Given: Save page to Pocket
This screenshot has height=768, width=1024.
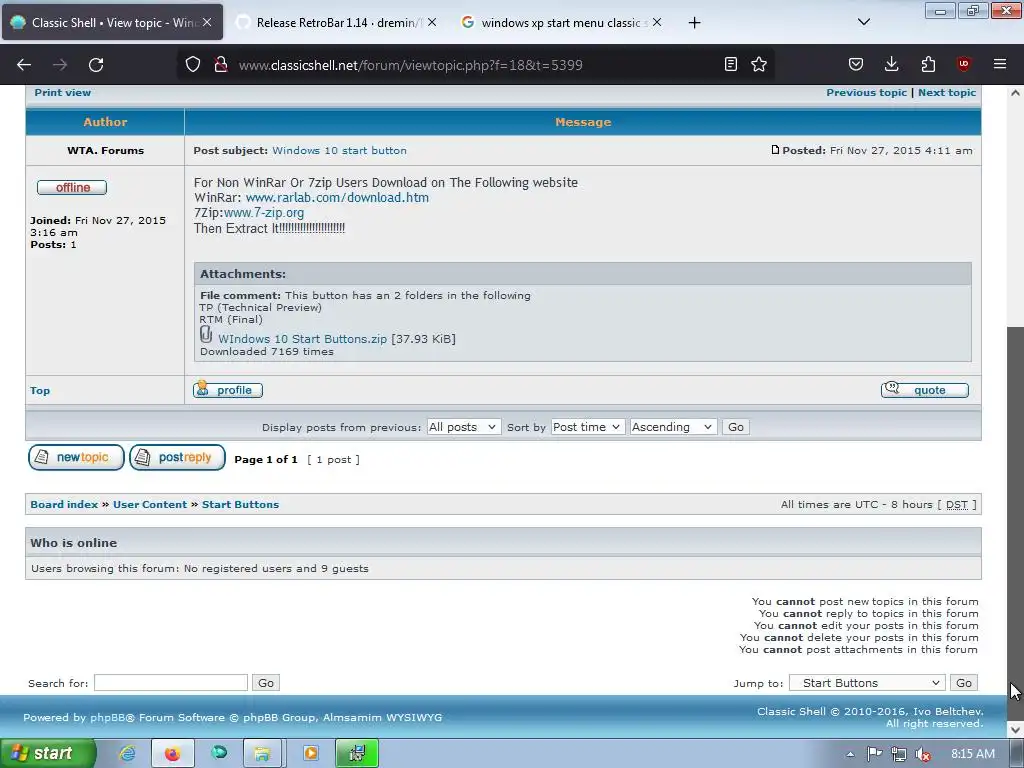Looking at the screenshot, I should [x=856, y=64].
